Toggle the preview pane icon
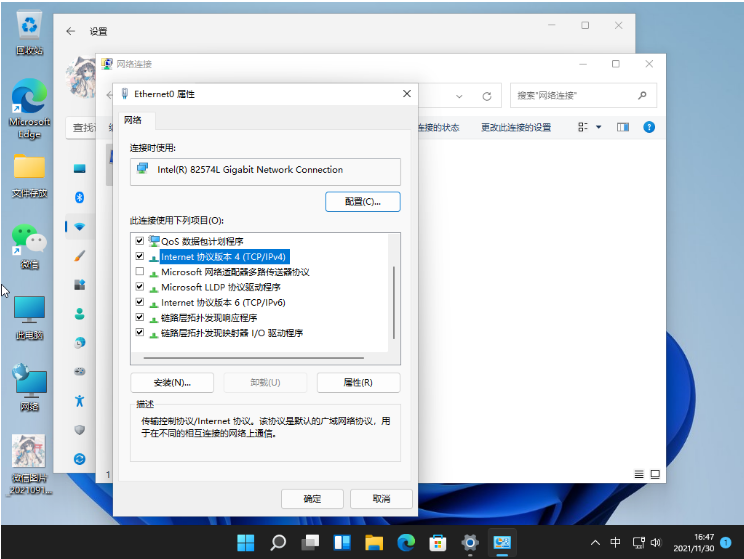 pos(622,127)
